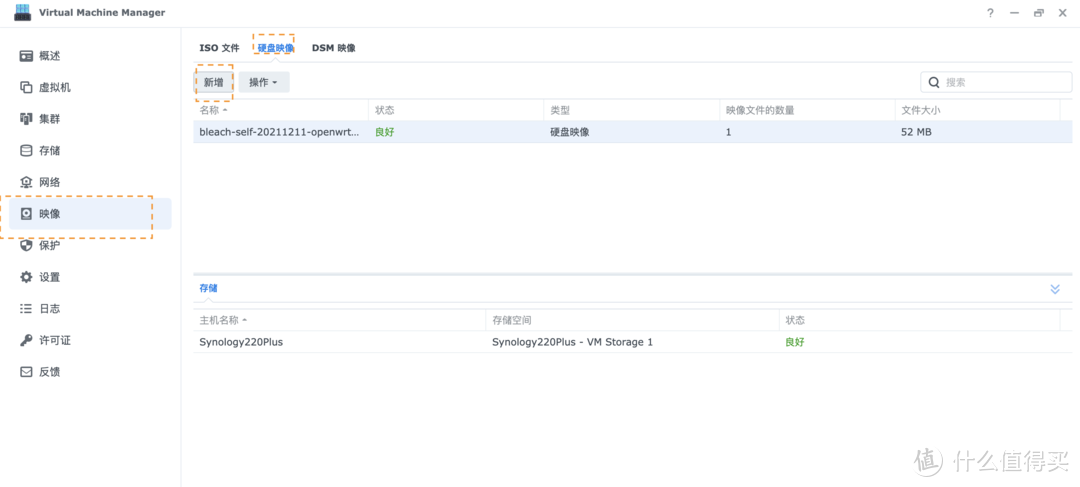
Task: Select the bleach-self-20211211-openwrt image row
Action: 280,132
